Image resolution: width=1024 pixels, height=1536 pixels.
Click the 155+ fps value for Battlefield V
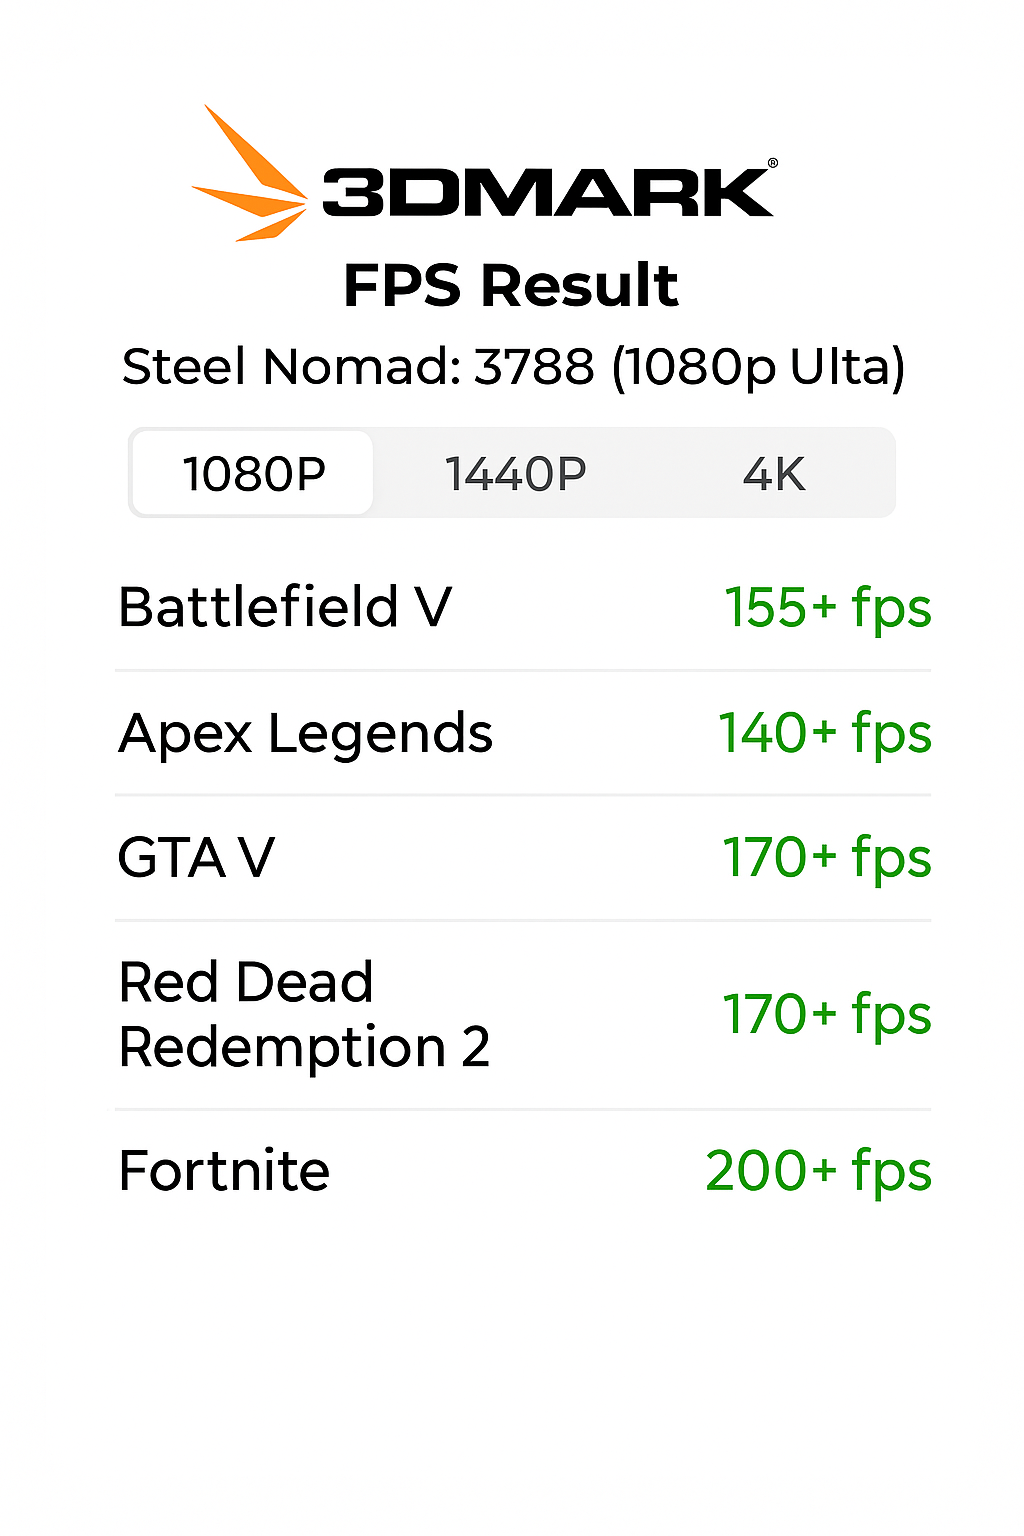point(827,607)
